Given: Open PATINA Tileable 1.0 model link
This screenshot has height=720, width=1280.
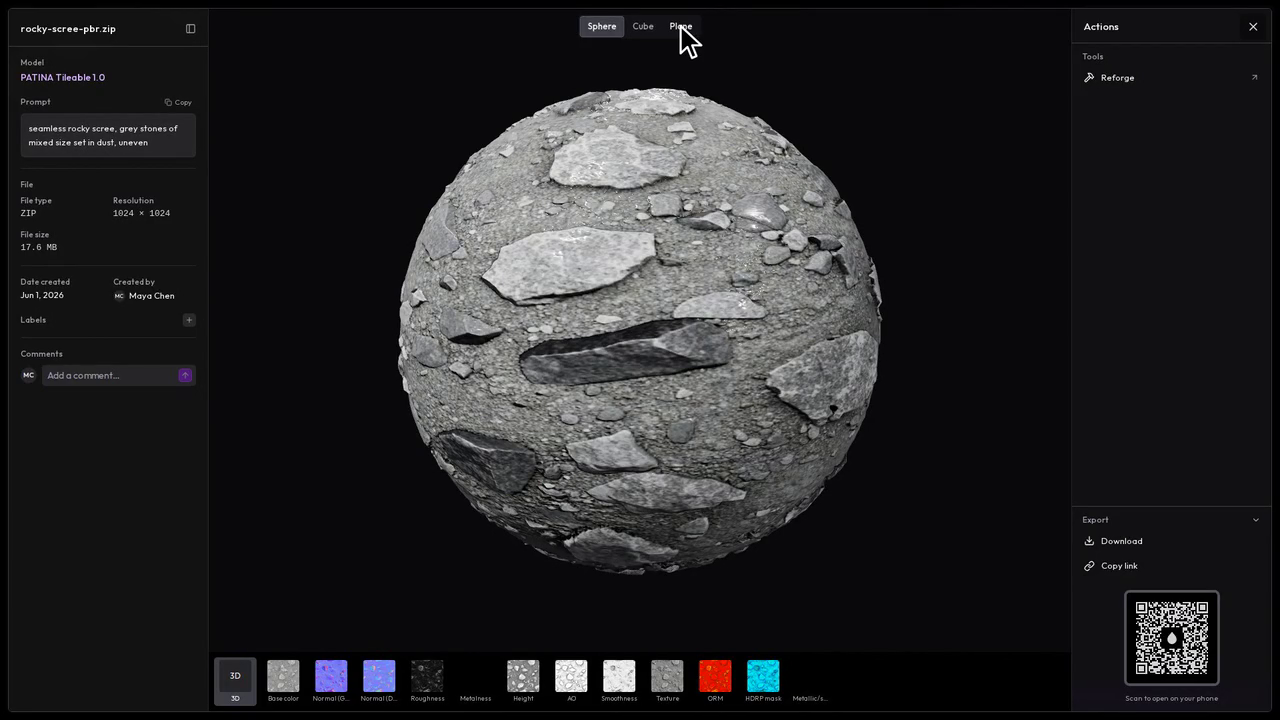Looking at the screenshot, I should coord(63,77).
